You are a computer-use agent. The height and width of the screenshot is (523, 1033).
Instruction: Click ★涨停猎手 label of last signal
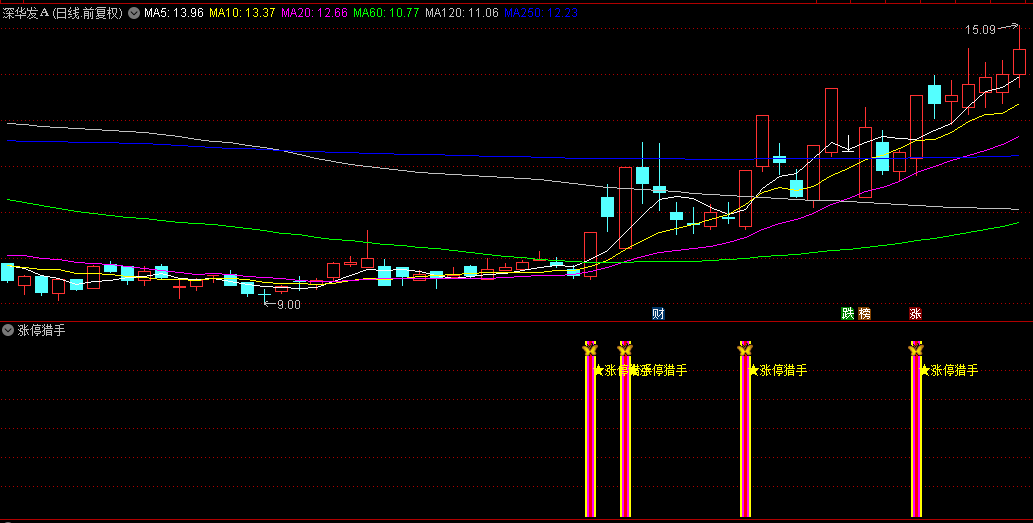coord(949,370)
